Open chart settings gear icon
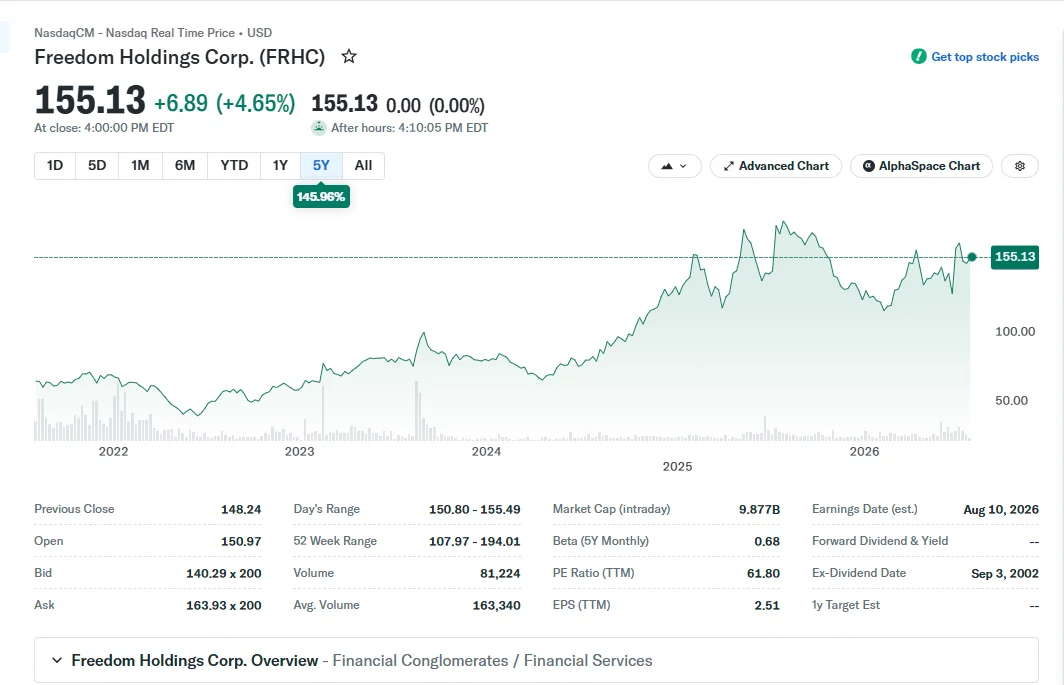Image resolution: width=1064 pixels, height=685 pixels. point(1019,166)
